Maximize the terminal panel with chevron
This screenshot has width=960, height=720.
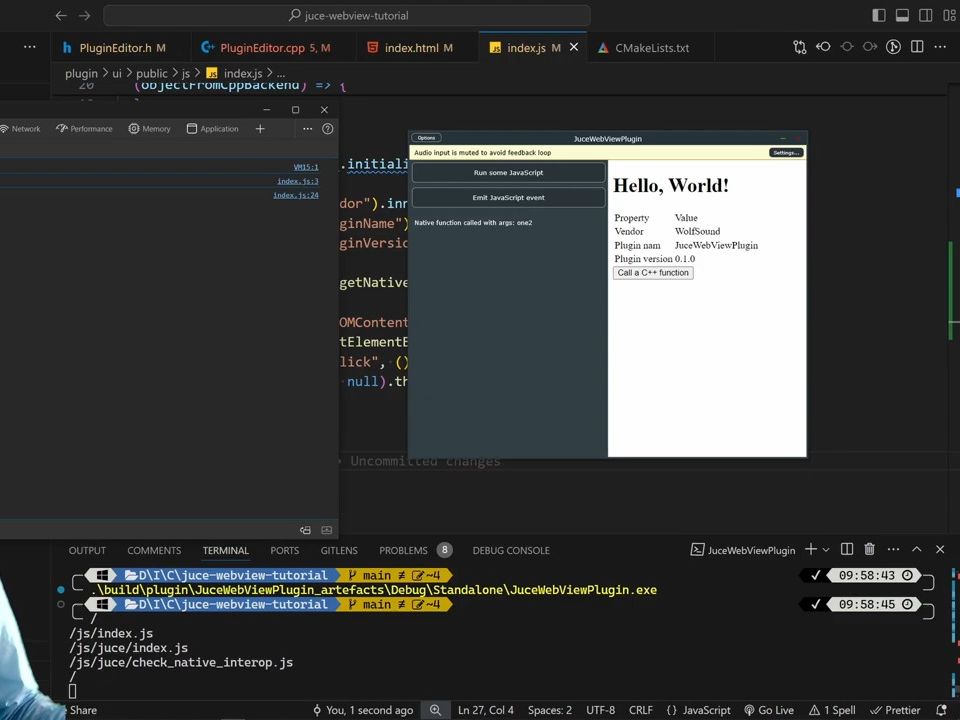coord(916,549)
